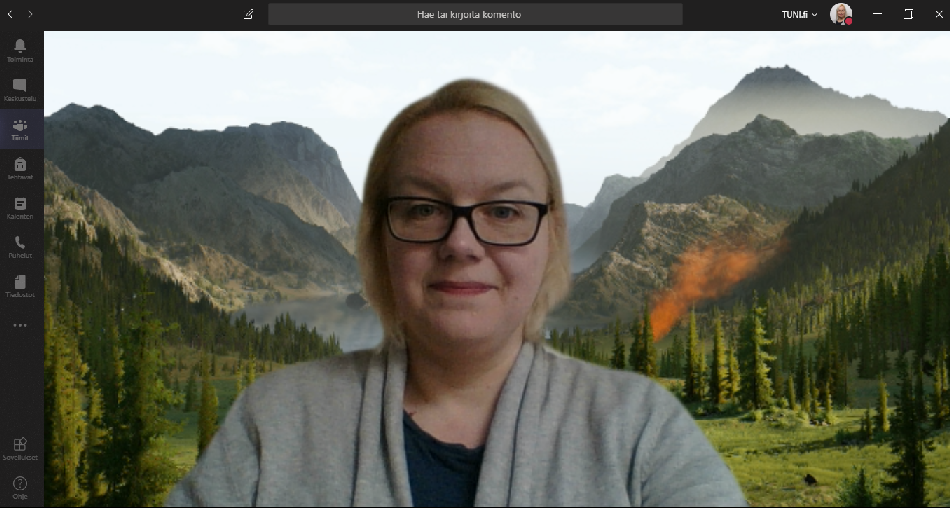Go back with the left arrow
The image size is (950, 508).
[10, 14]
